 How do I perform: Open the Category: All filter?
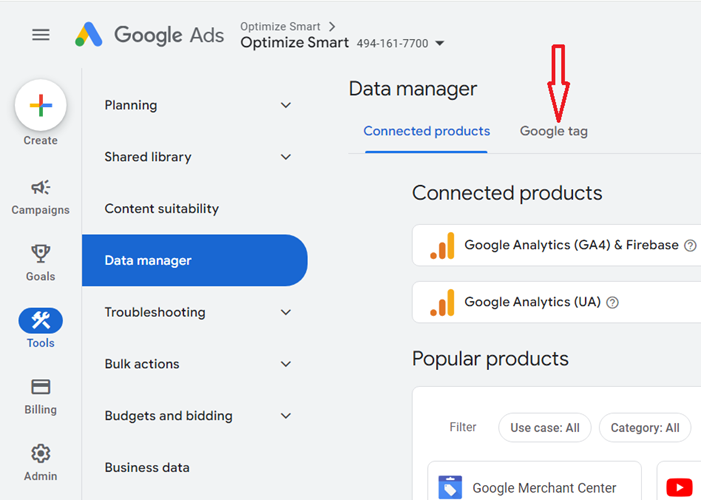click(645, 428)
